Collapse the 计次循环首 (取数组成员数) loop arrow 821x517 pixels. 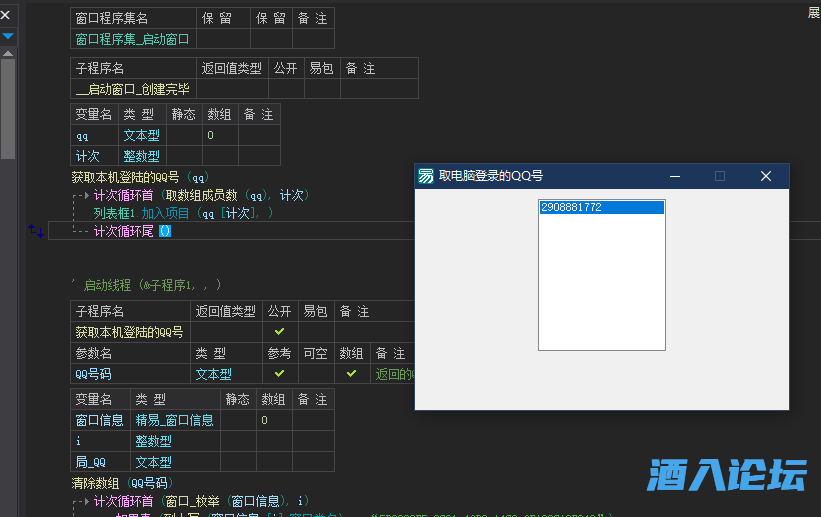(x=85, y=196)
